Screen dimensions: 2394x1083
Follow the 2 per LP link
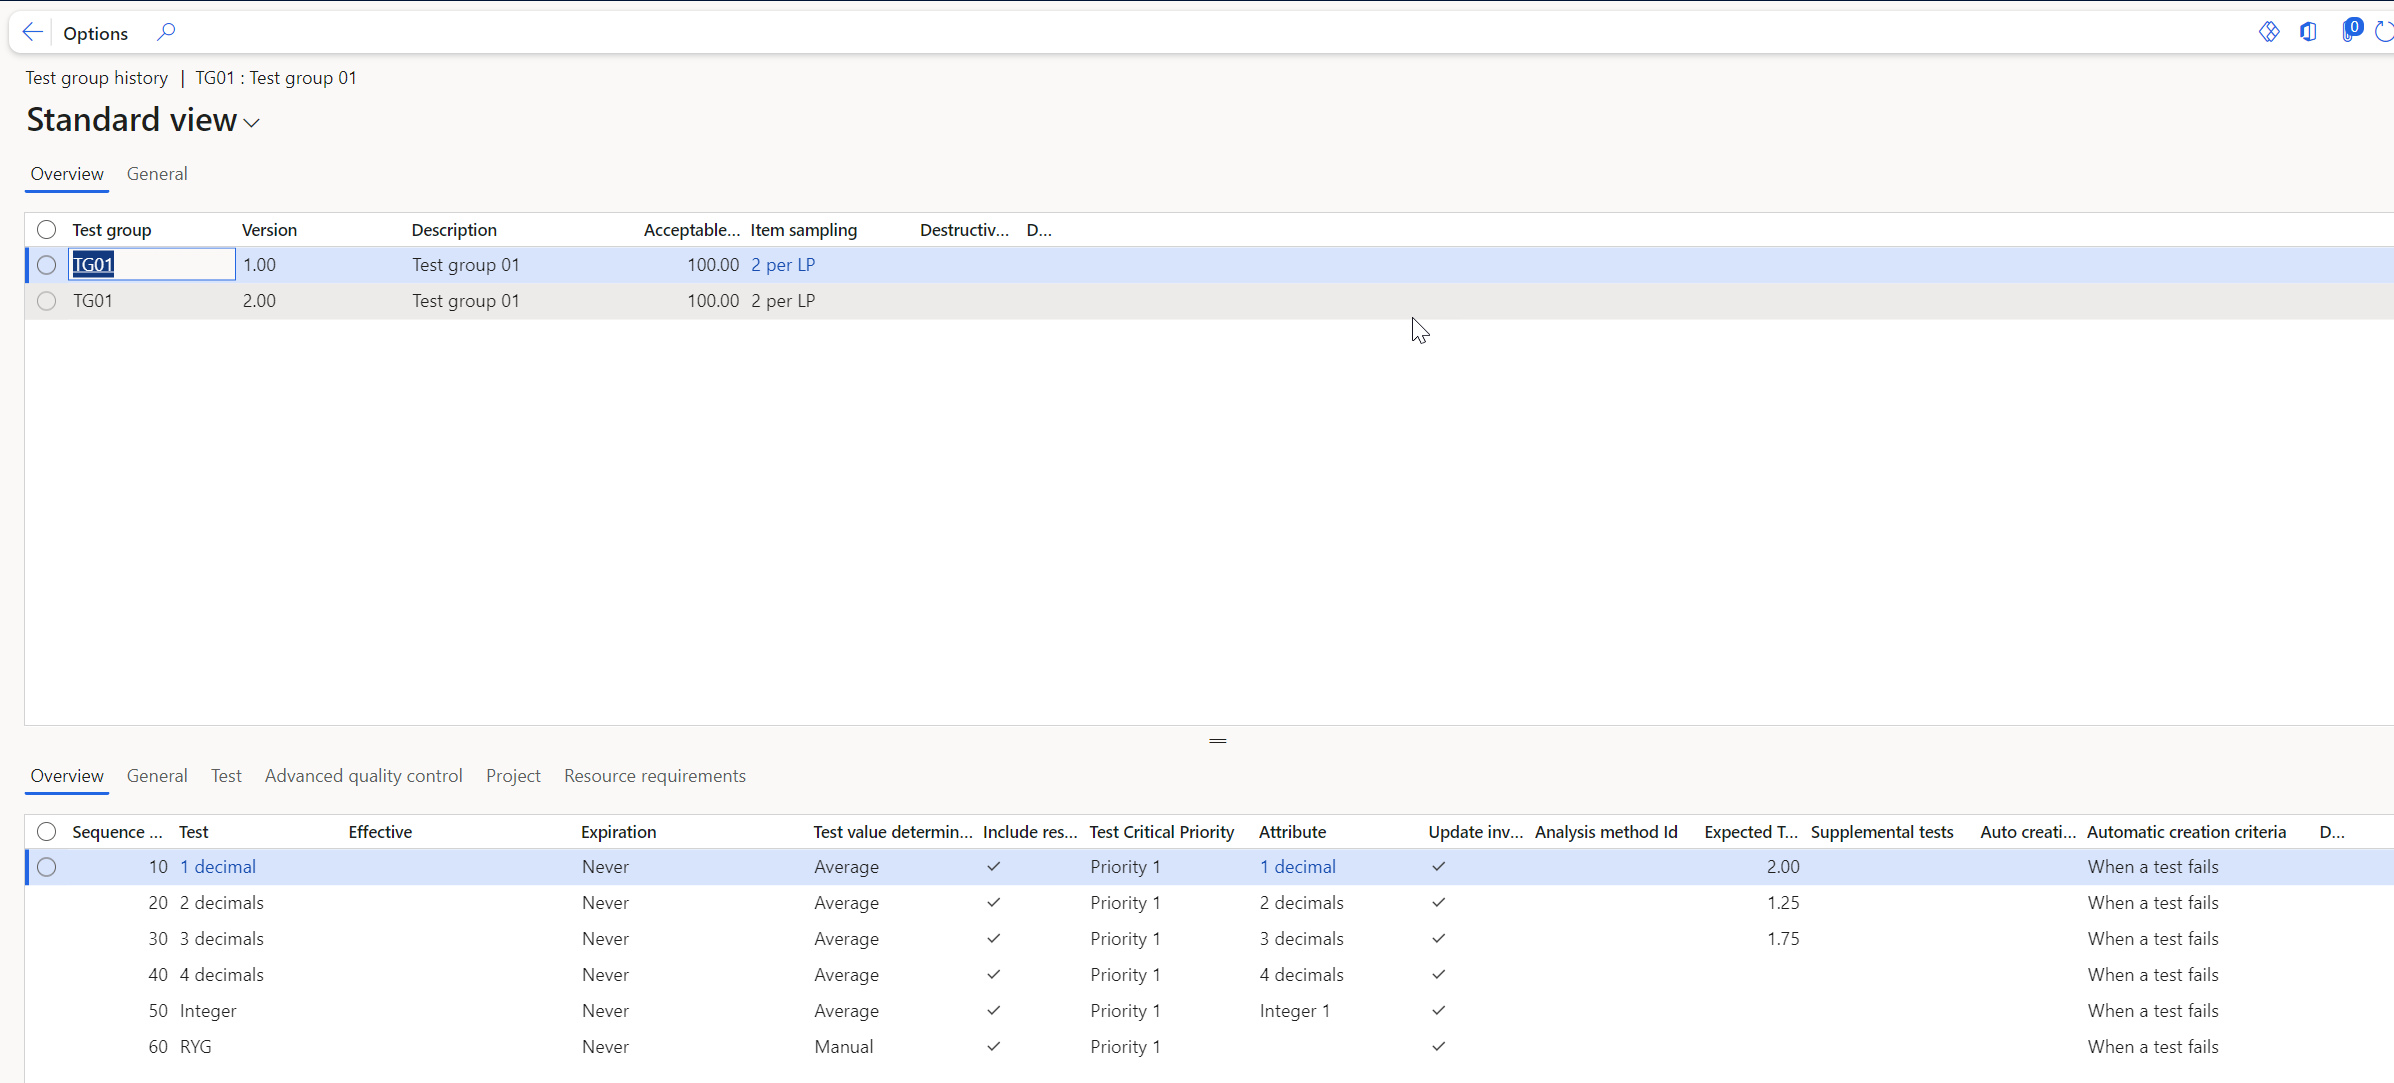tap(783, 265)
